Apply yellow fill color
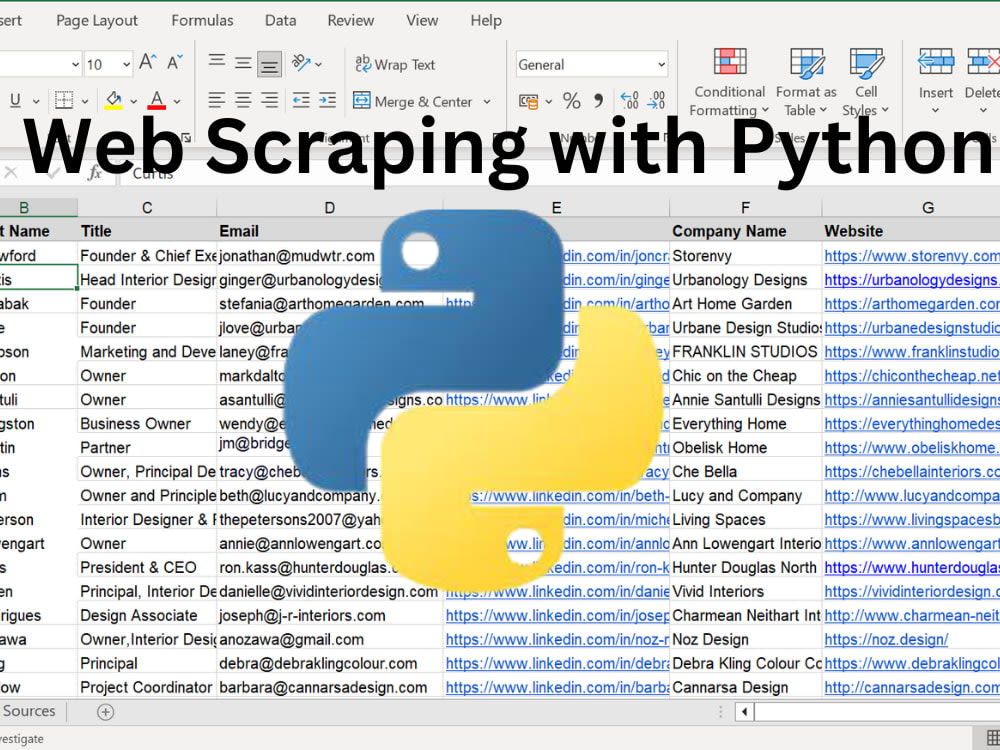Image resolution: width=1000 pixels, height=750 pixels. pos(114,100)
